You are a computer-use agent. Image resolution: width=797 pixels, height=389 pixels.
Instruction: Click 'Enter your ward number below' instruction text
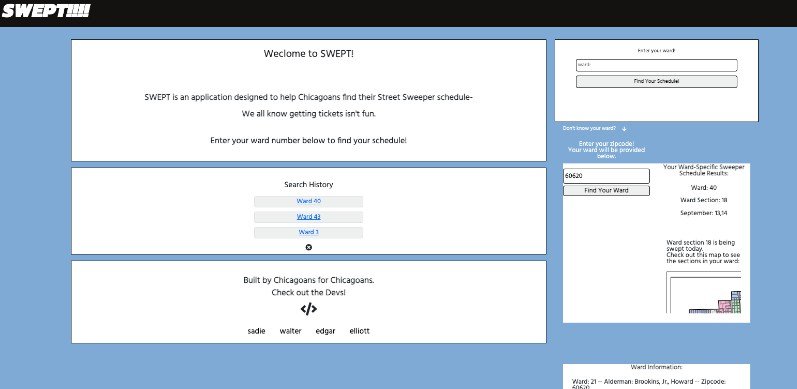309,140
